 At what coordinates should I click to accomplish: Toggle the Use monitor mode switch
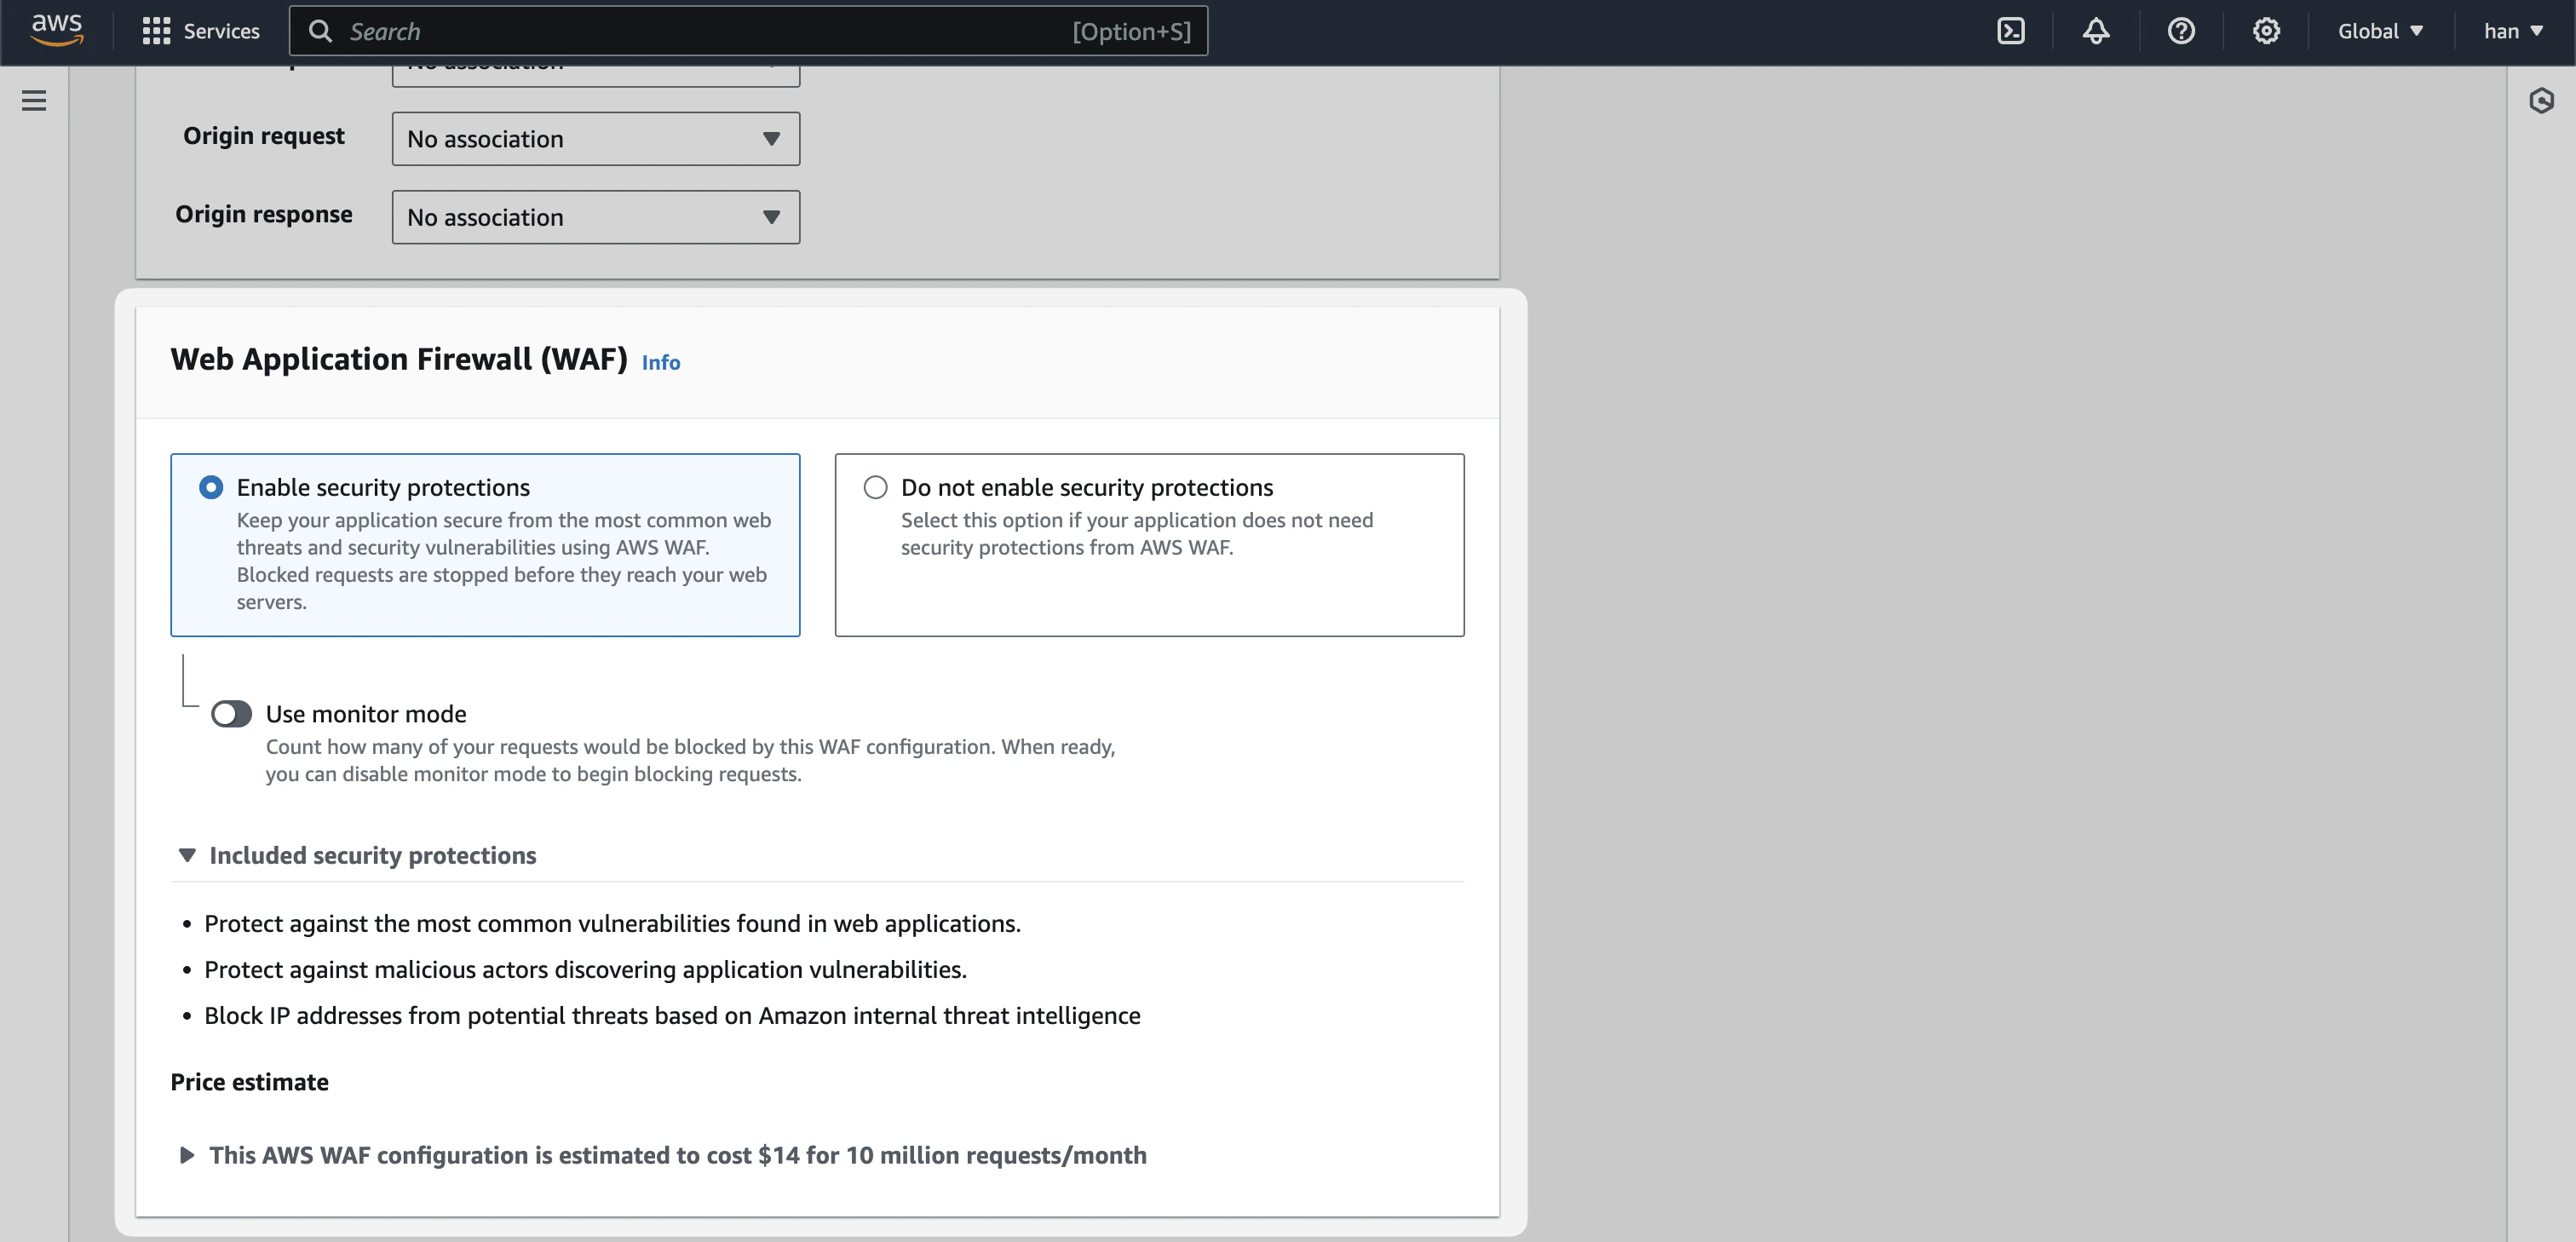pyautogui.click(x=231, y=714)
